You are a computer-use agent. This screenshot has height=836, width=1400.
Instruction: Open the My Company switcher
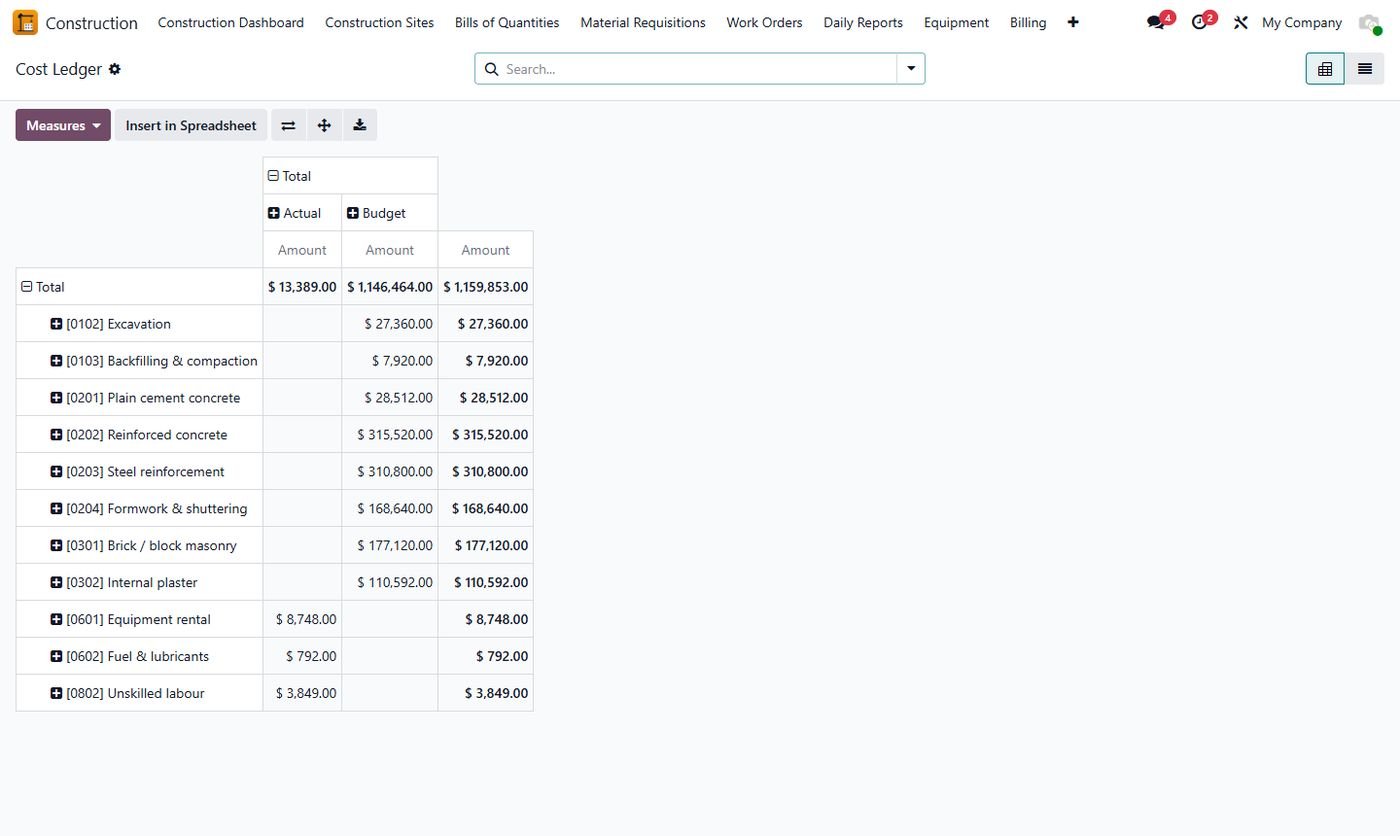[1302, 22]
